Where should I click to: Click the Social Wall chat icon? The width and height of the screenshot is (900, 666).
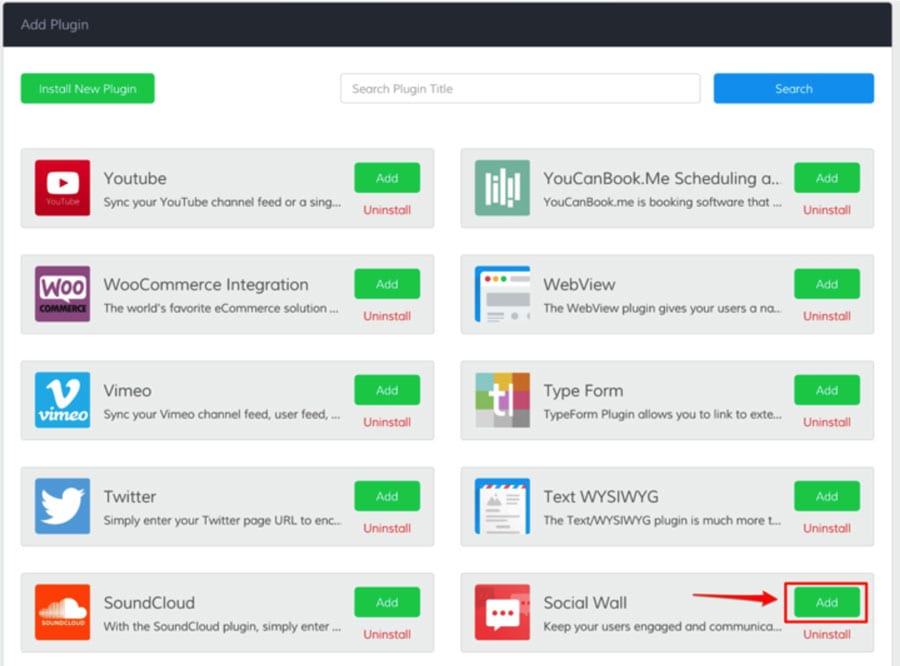[502, 612]
